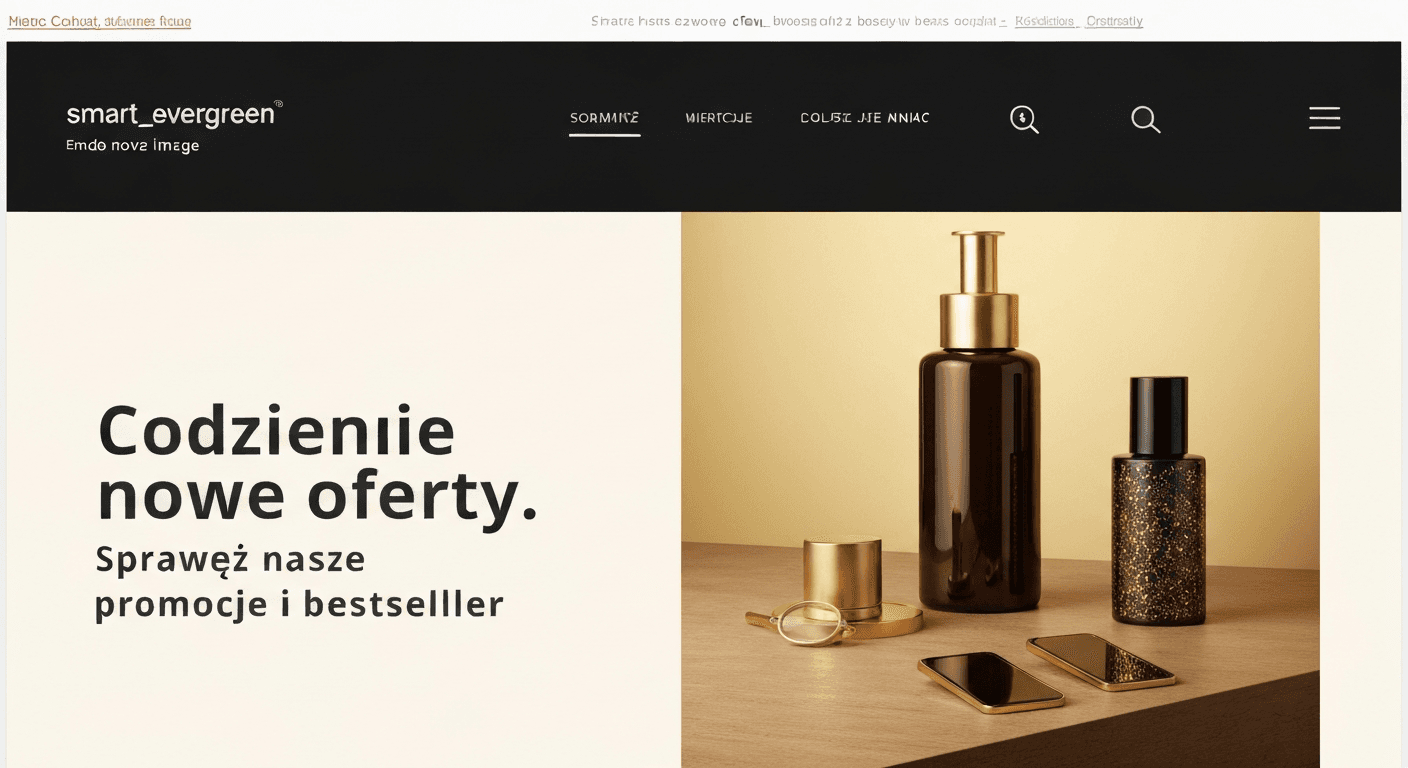Image resolution: width=1408 pixels, height=768 pixels.
Task: Click the plain magnifying glass search icon
Action: [x=1145, y=119]
